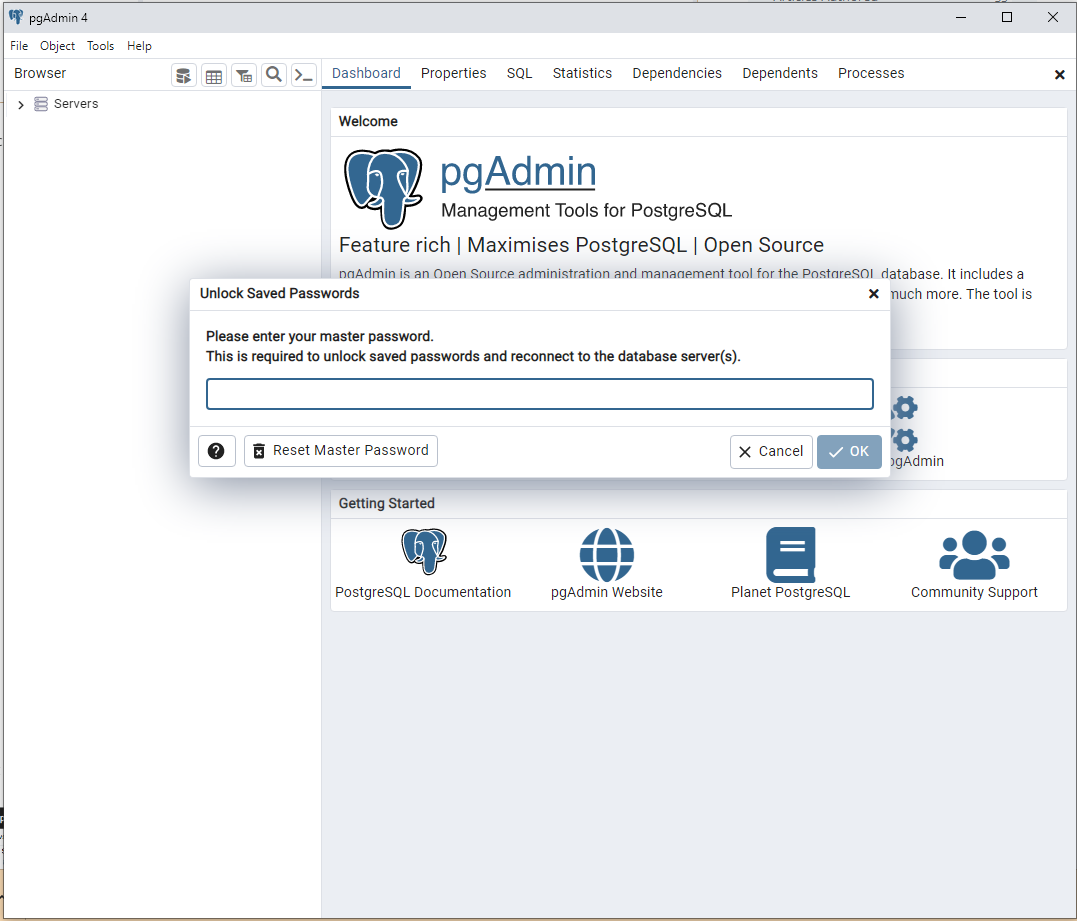Open the Statistics tab

[582, 73]
